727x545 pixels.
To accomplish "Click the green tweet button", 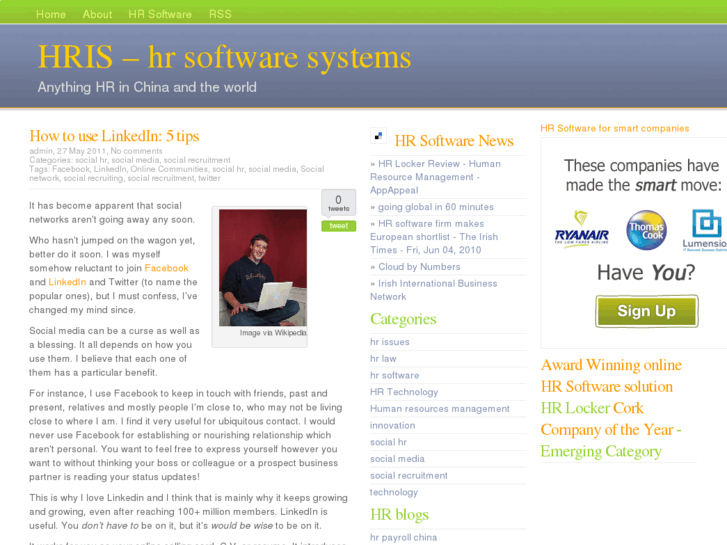I will point(338,226).
